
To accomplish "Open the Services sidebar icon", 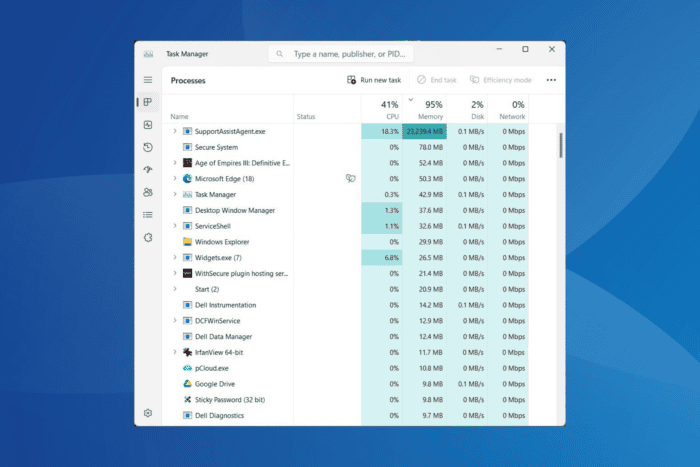I will 148,238.
